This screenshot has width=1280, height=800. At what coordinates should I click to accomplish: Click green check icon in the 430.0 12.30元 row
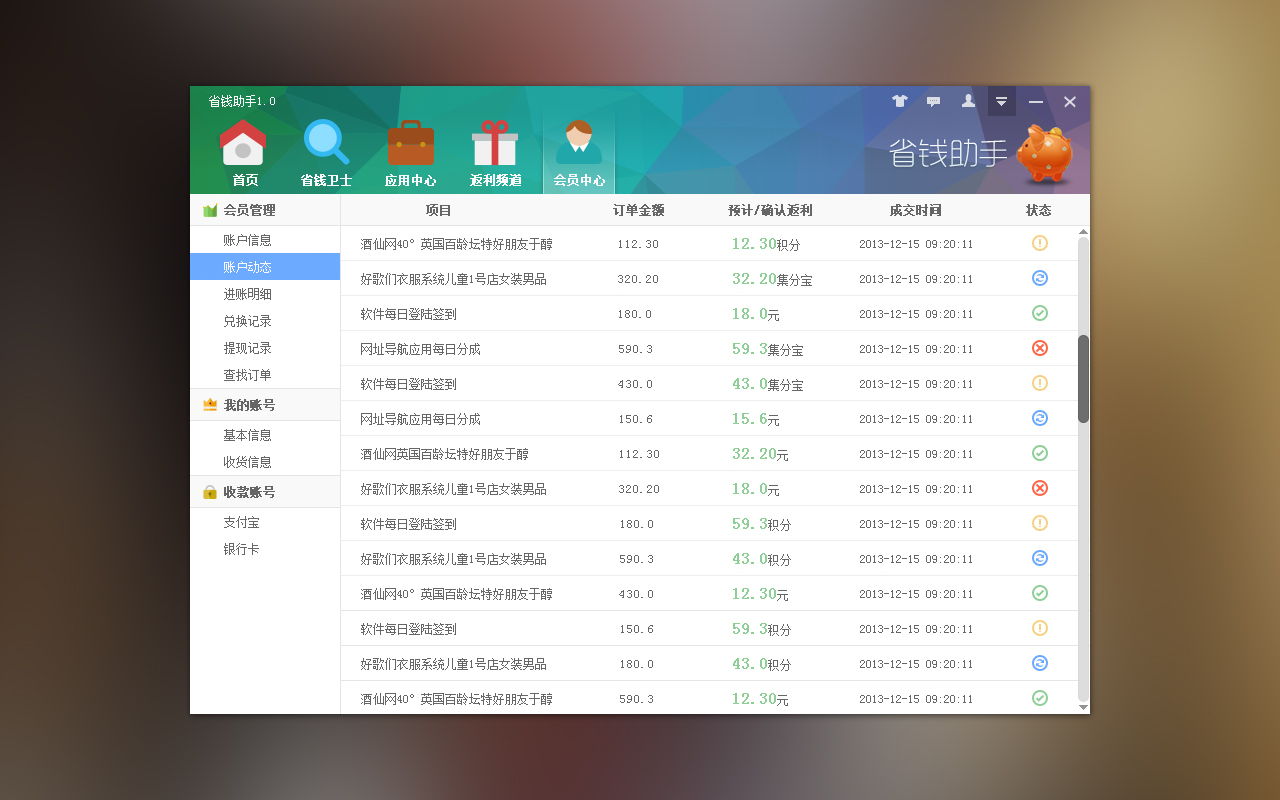[x=1040, y=593]
